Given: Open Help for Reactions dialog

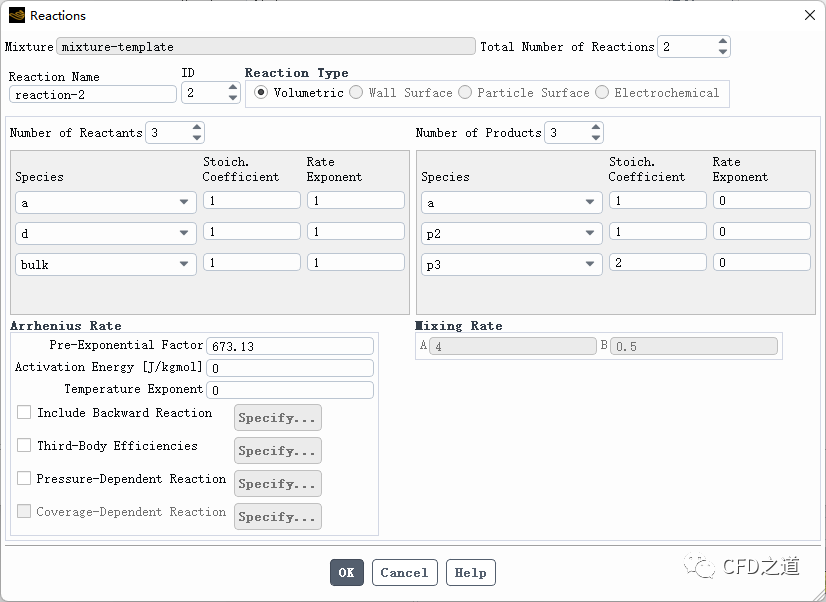Looking at the screenshot, I should (470, 573).
